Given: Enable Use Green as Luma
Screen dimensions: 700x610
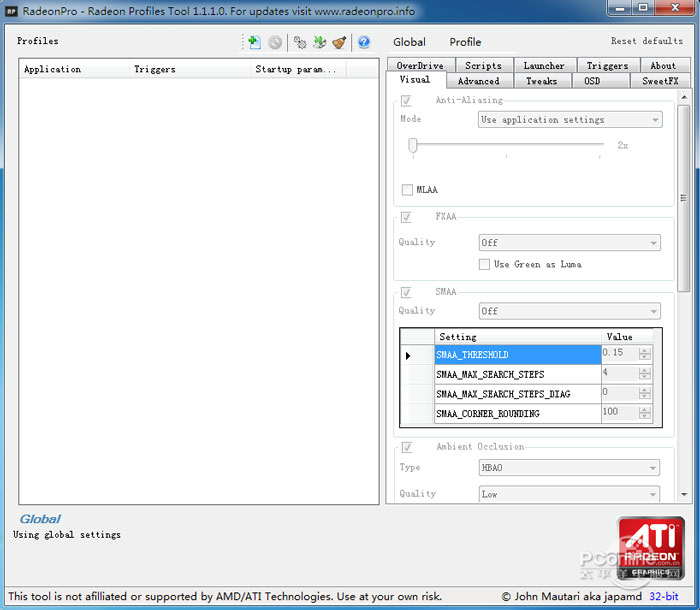Looking at the screenshot, I should (484, 264).
